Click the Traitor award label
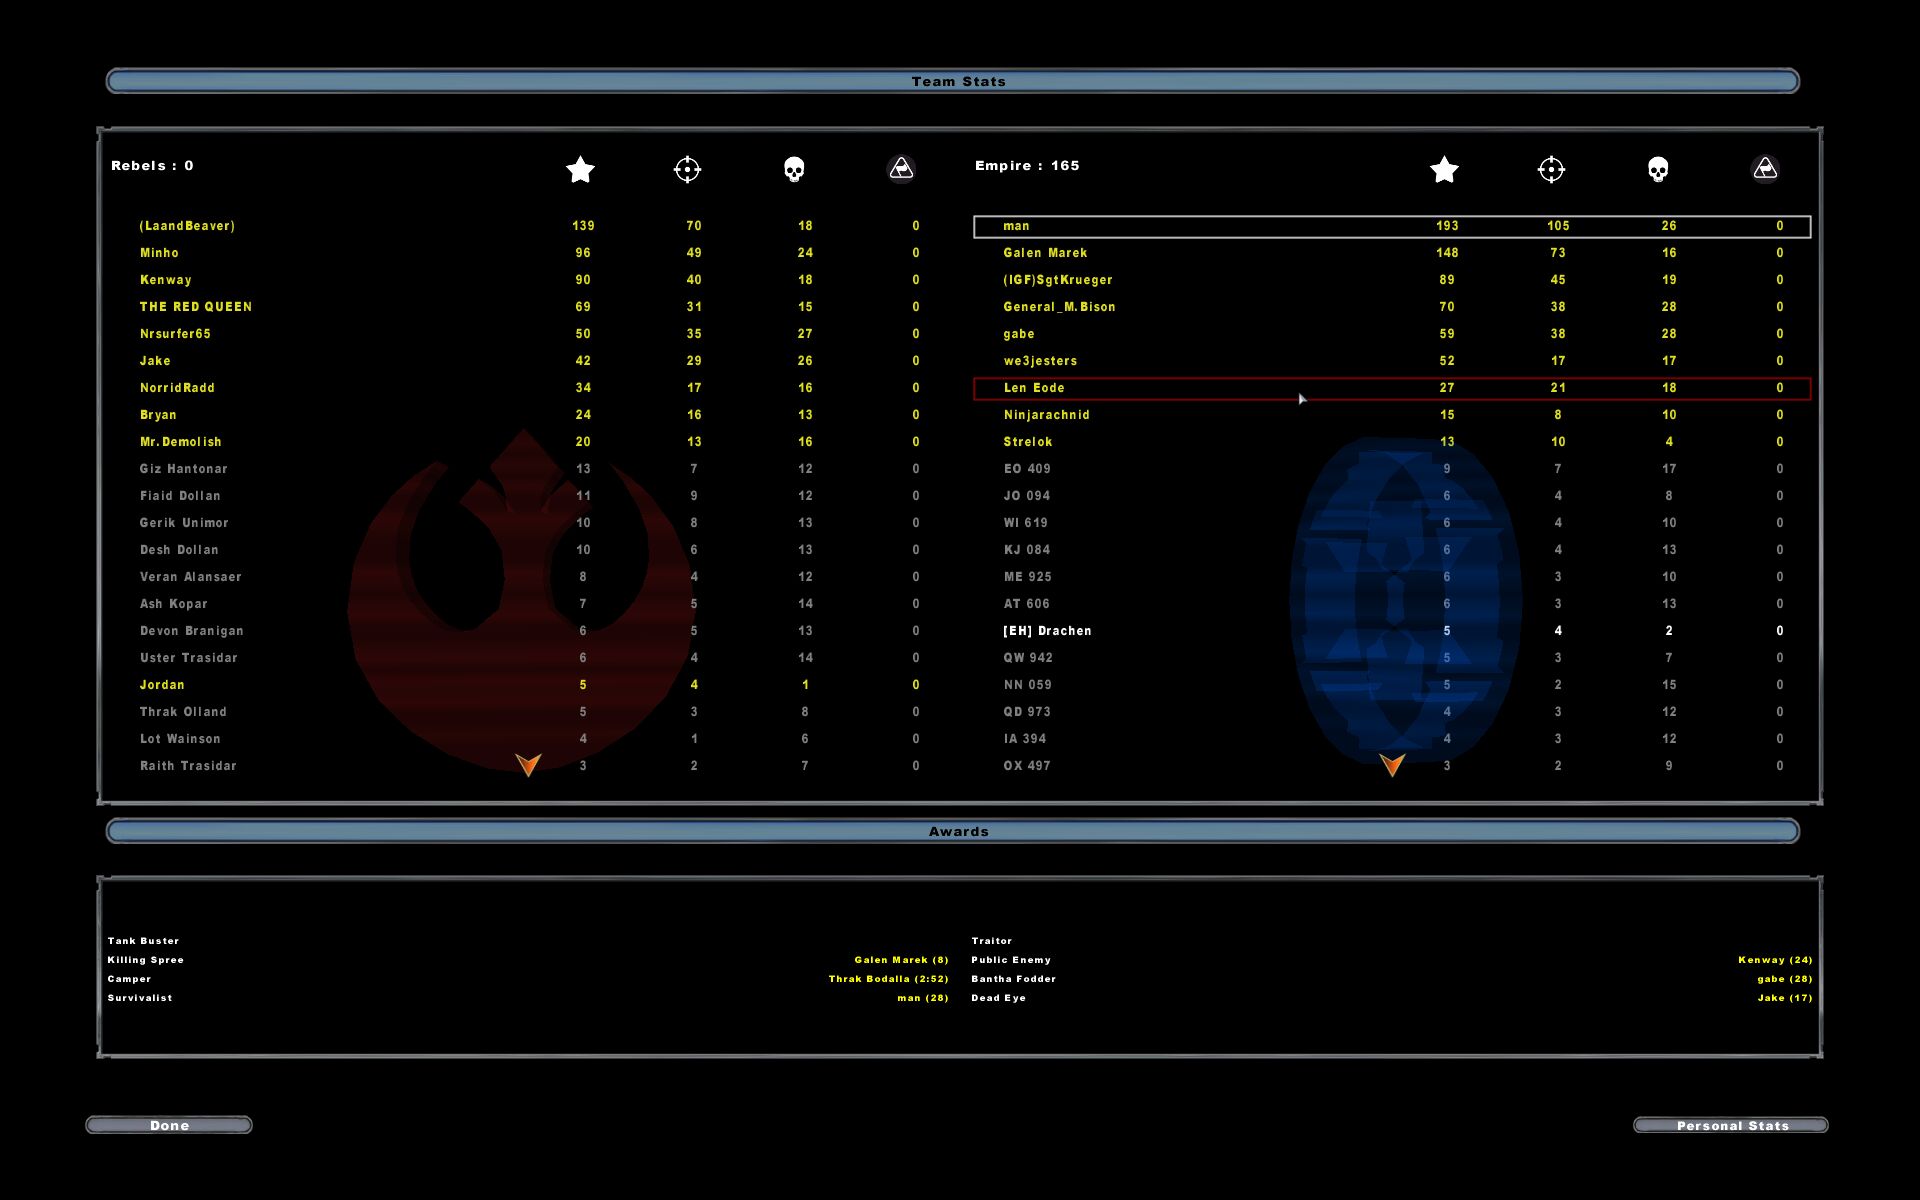 coord(991,941)
